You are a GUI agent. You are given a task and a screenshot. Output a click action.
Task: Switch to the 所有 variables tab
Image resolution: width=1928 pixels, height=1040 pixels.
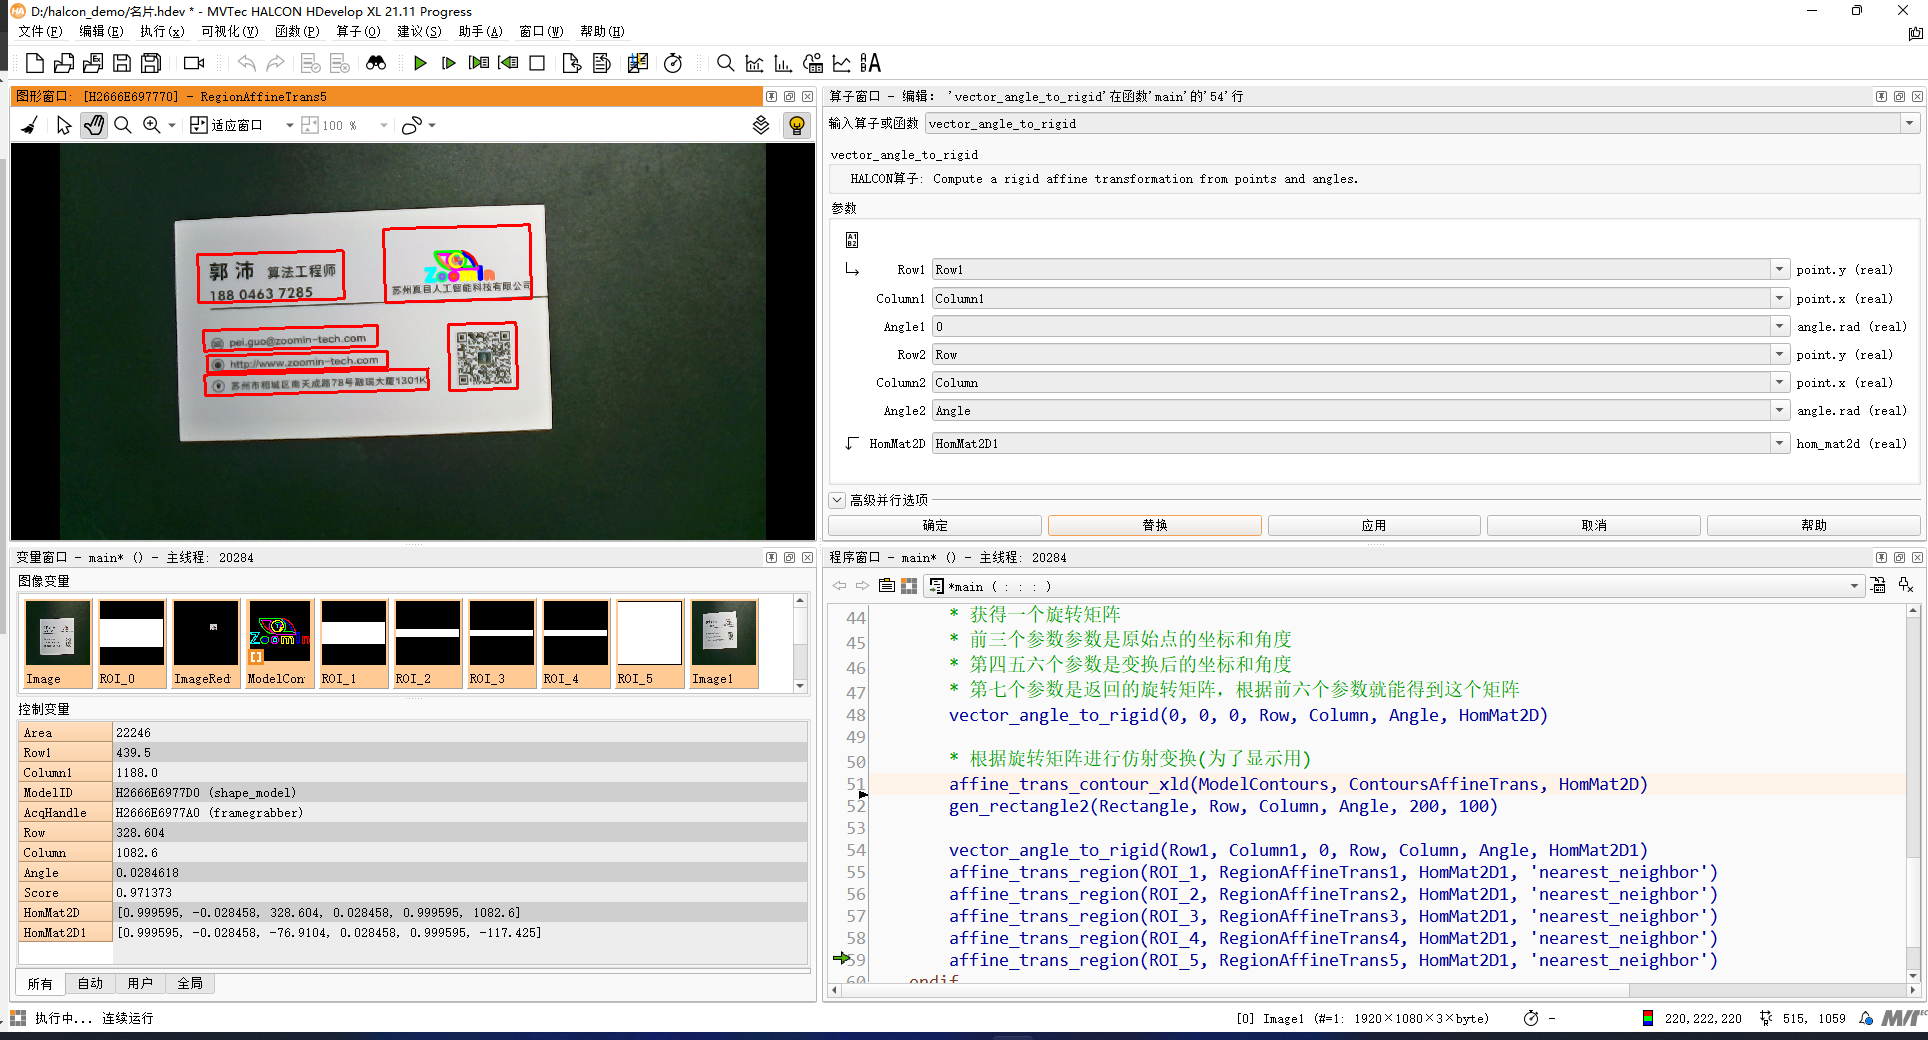(40, 984)
